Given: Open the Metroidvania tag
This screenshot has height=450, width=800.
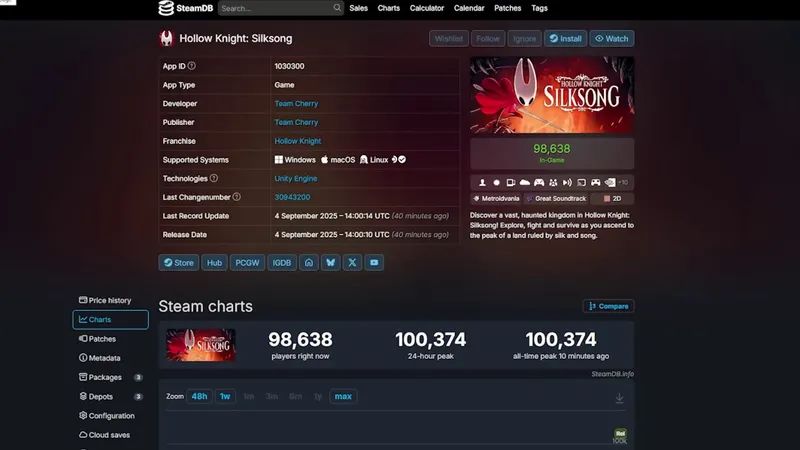Looking at the screenshot, I should tap(496, 198).
